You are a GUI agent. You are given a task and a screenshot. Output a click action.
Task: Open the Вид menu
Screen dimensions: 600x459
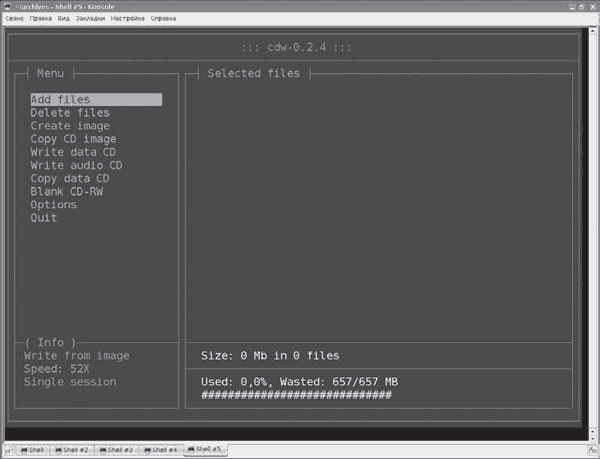pos(63,18)
